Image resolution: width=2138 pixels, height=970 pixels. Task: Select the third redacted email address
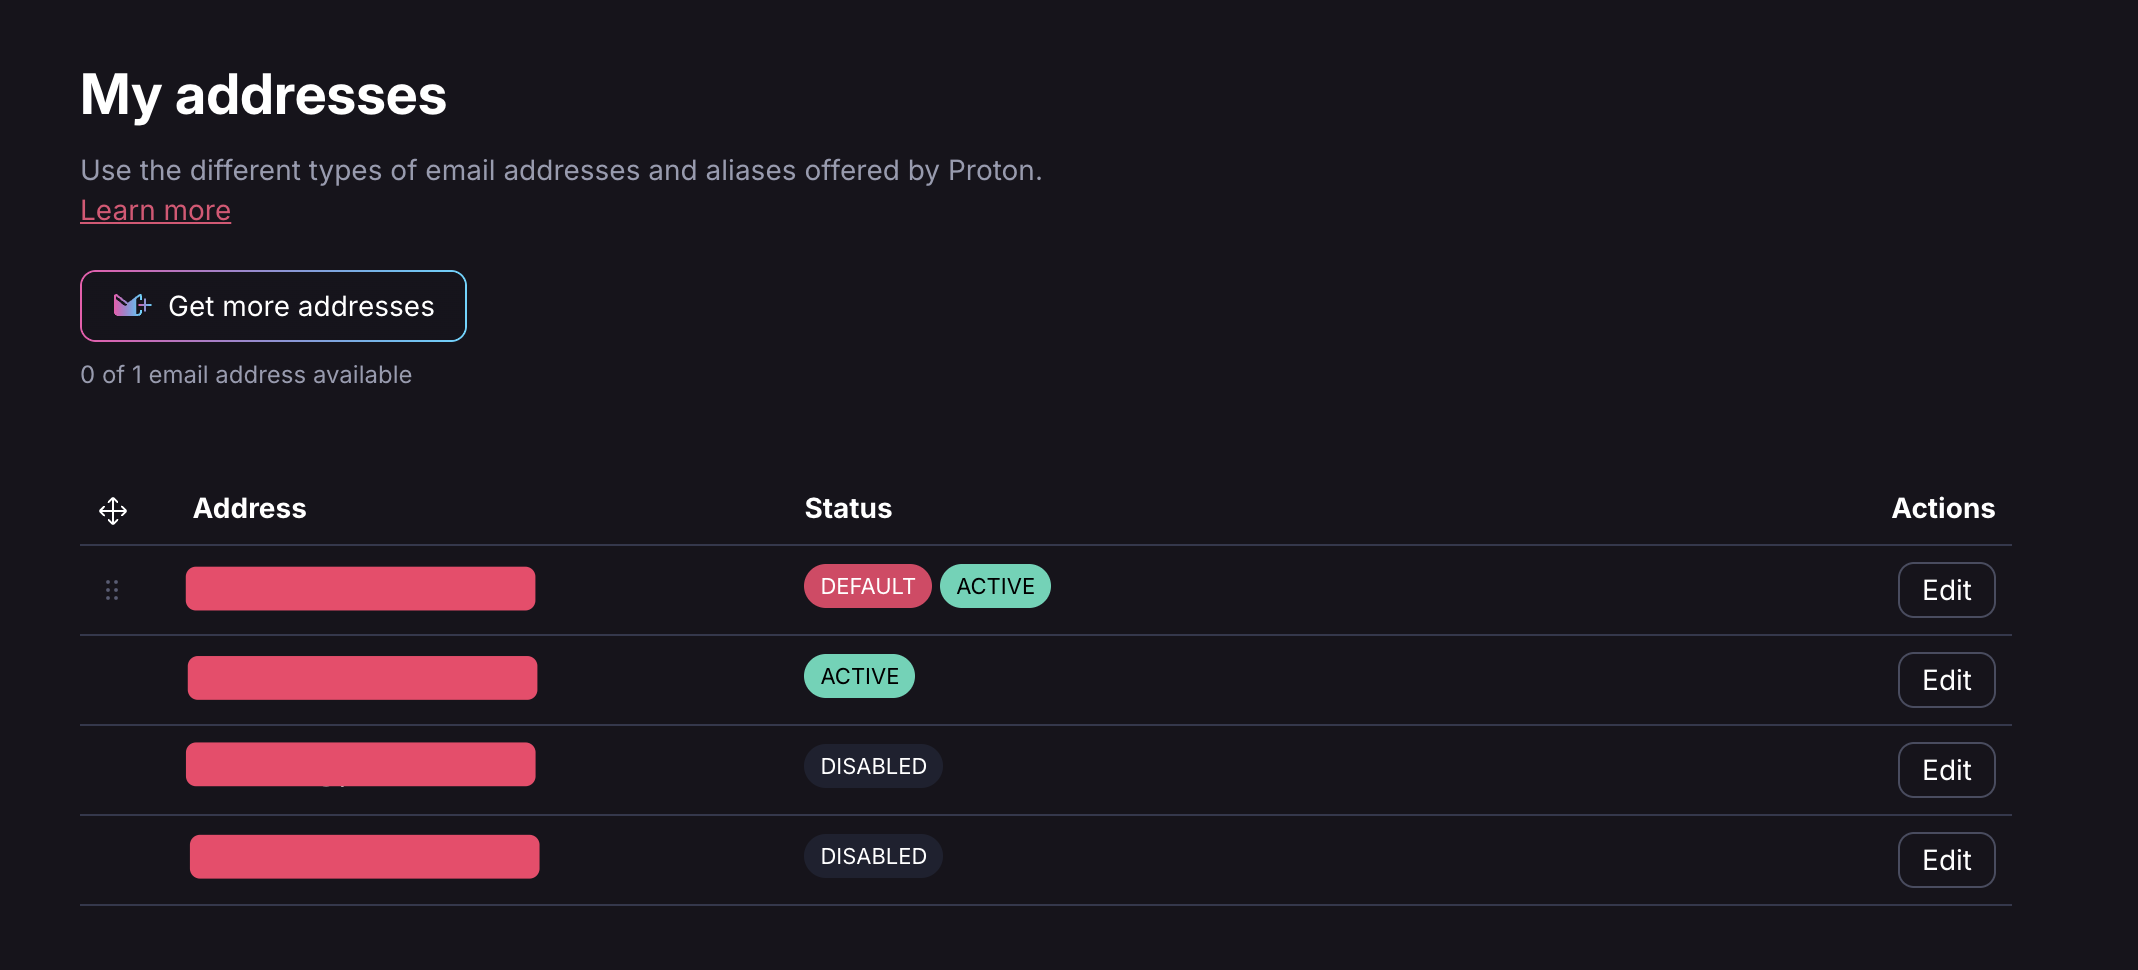point(360,764)
